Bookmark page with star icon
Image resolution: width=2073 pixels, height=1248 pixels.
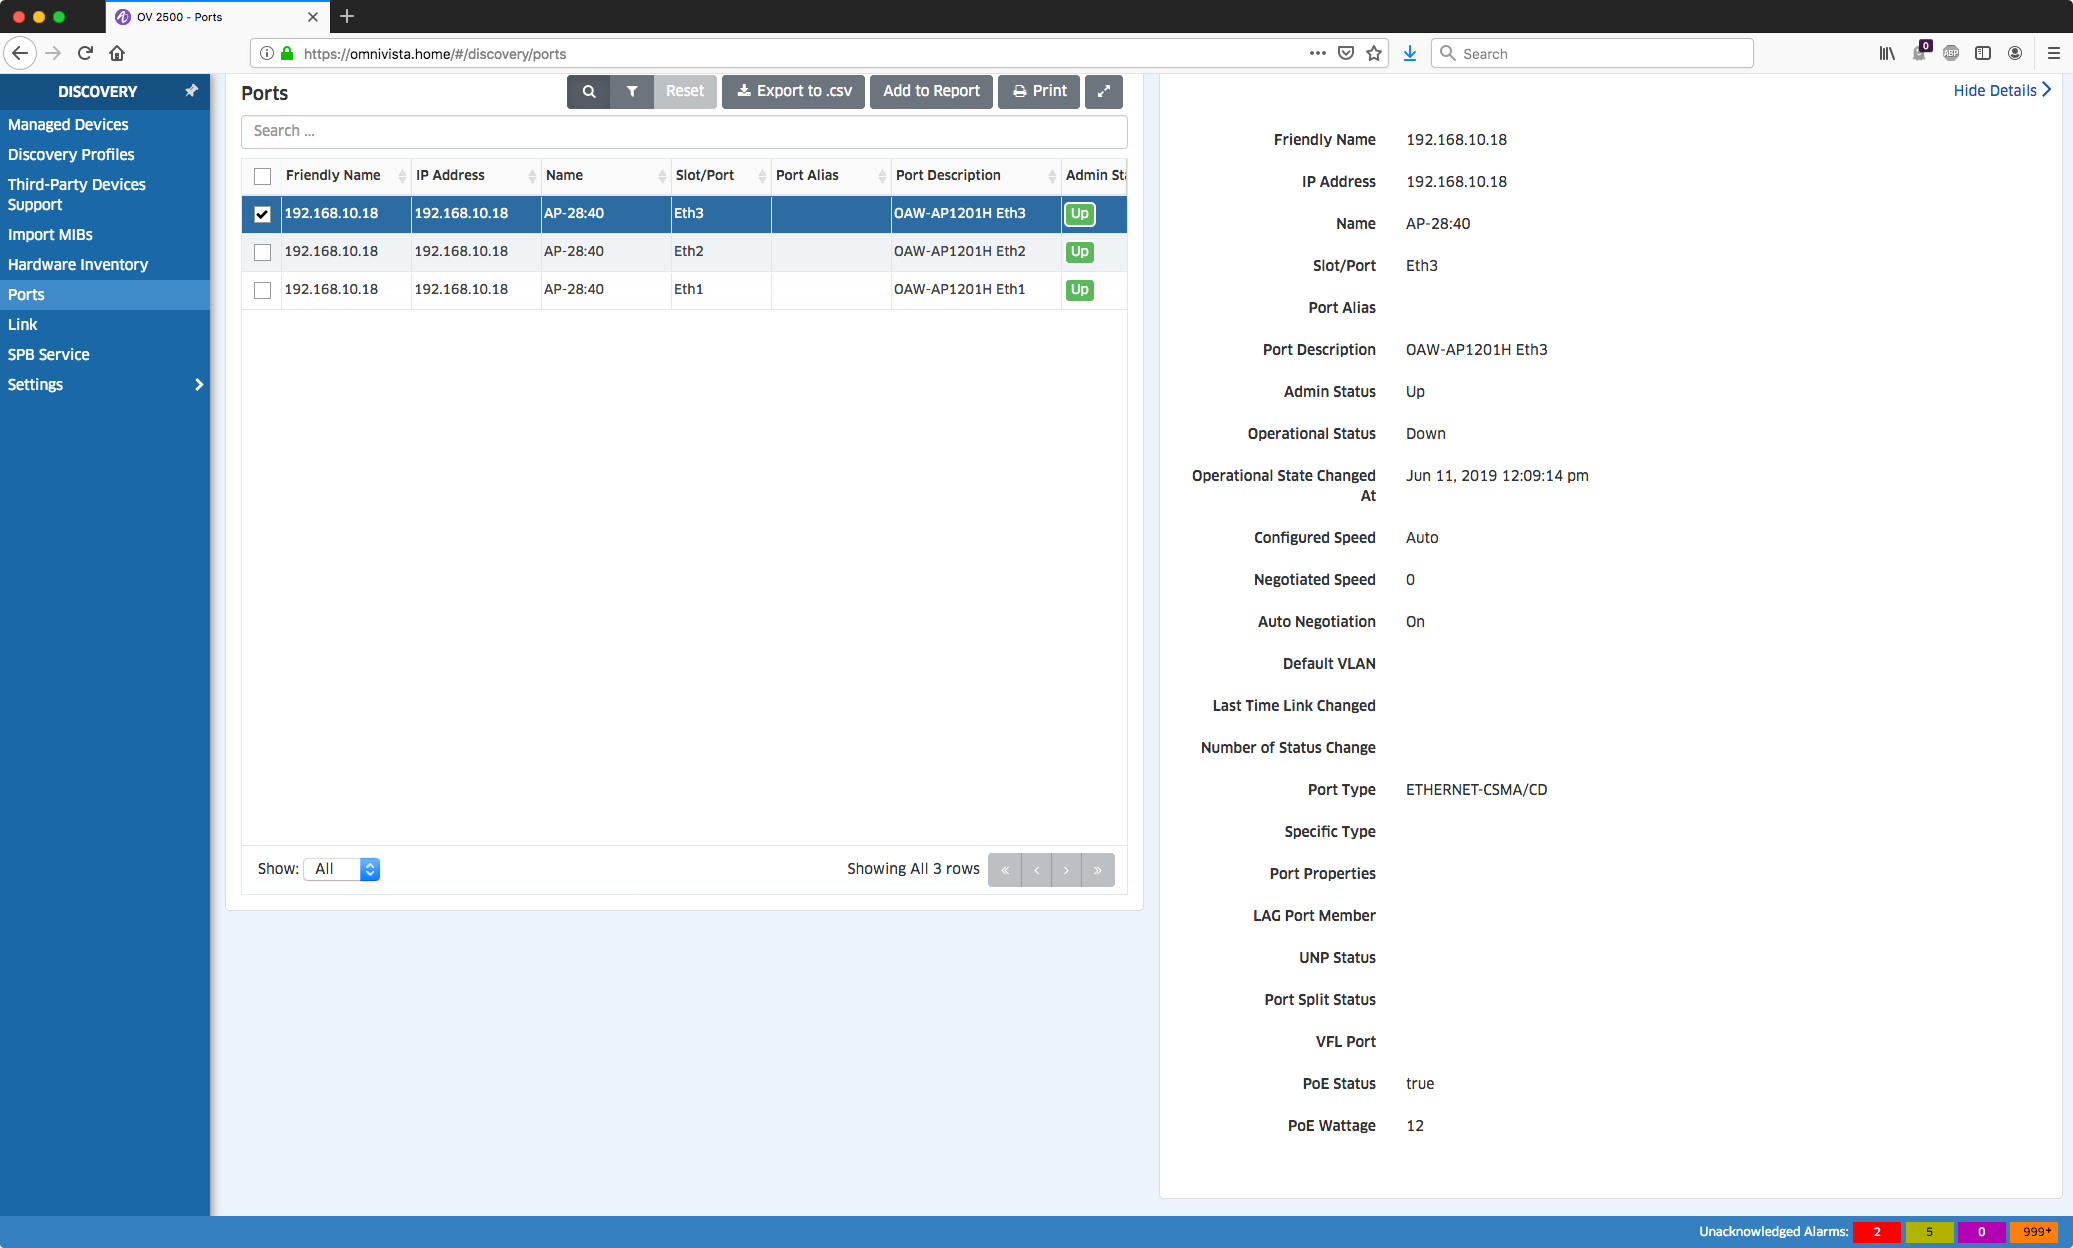(x=1374, y=54)
